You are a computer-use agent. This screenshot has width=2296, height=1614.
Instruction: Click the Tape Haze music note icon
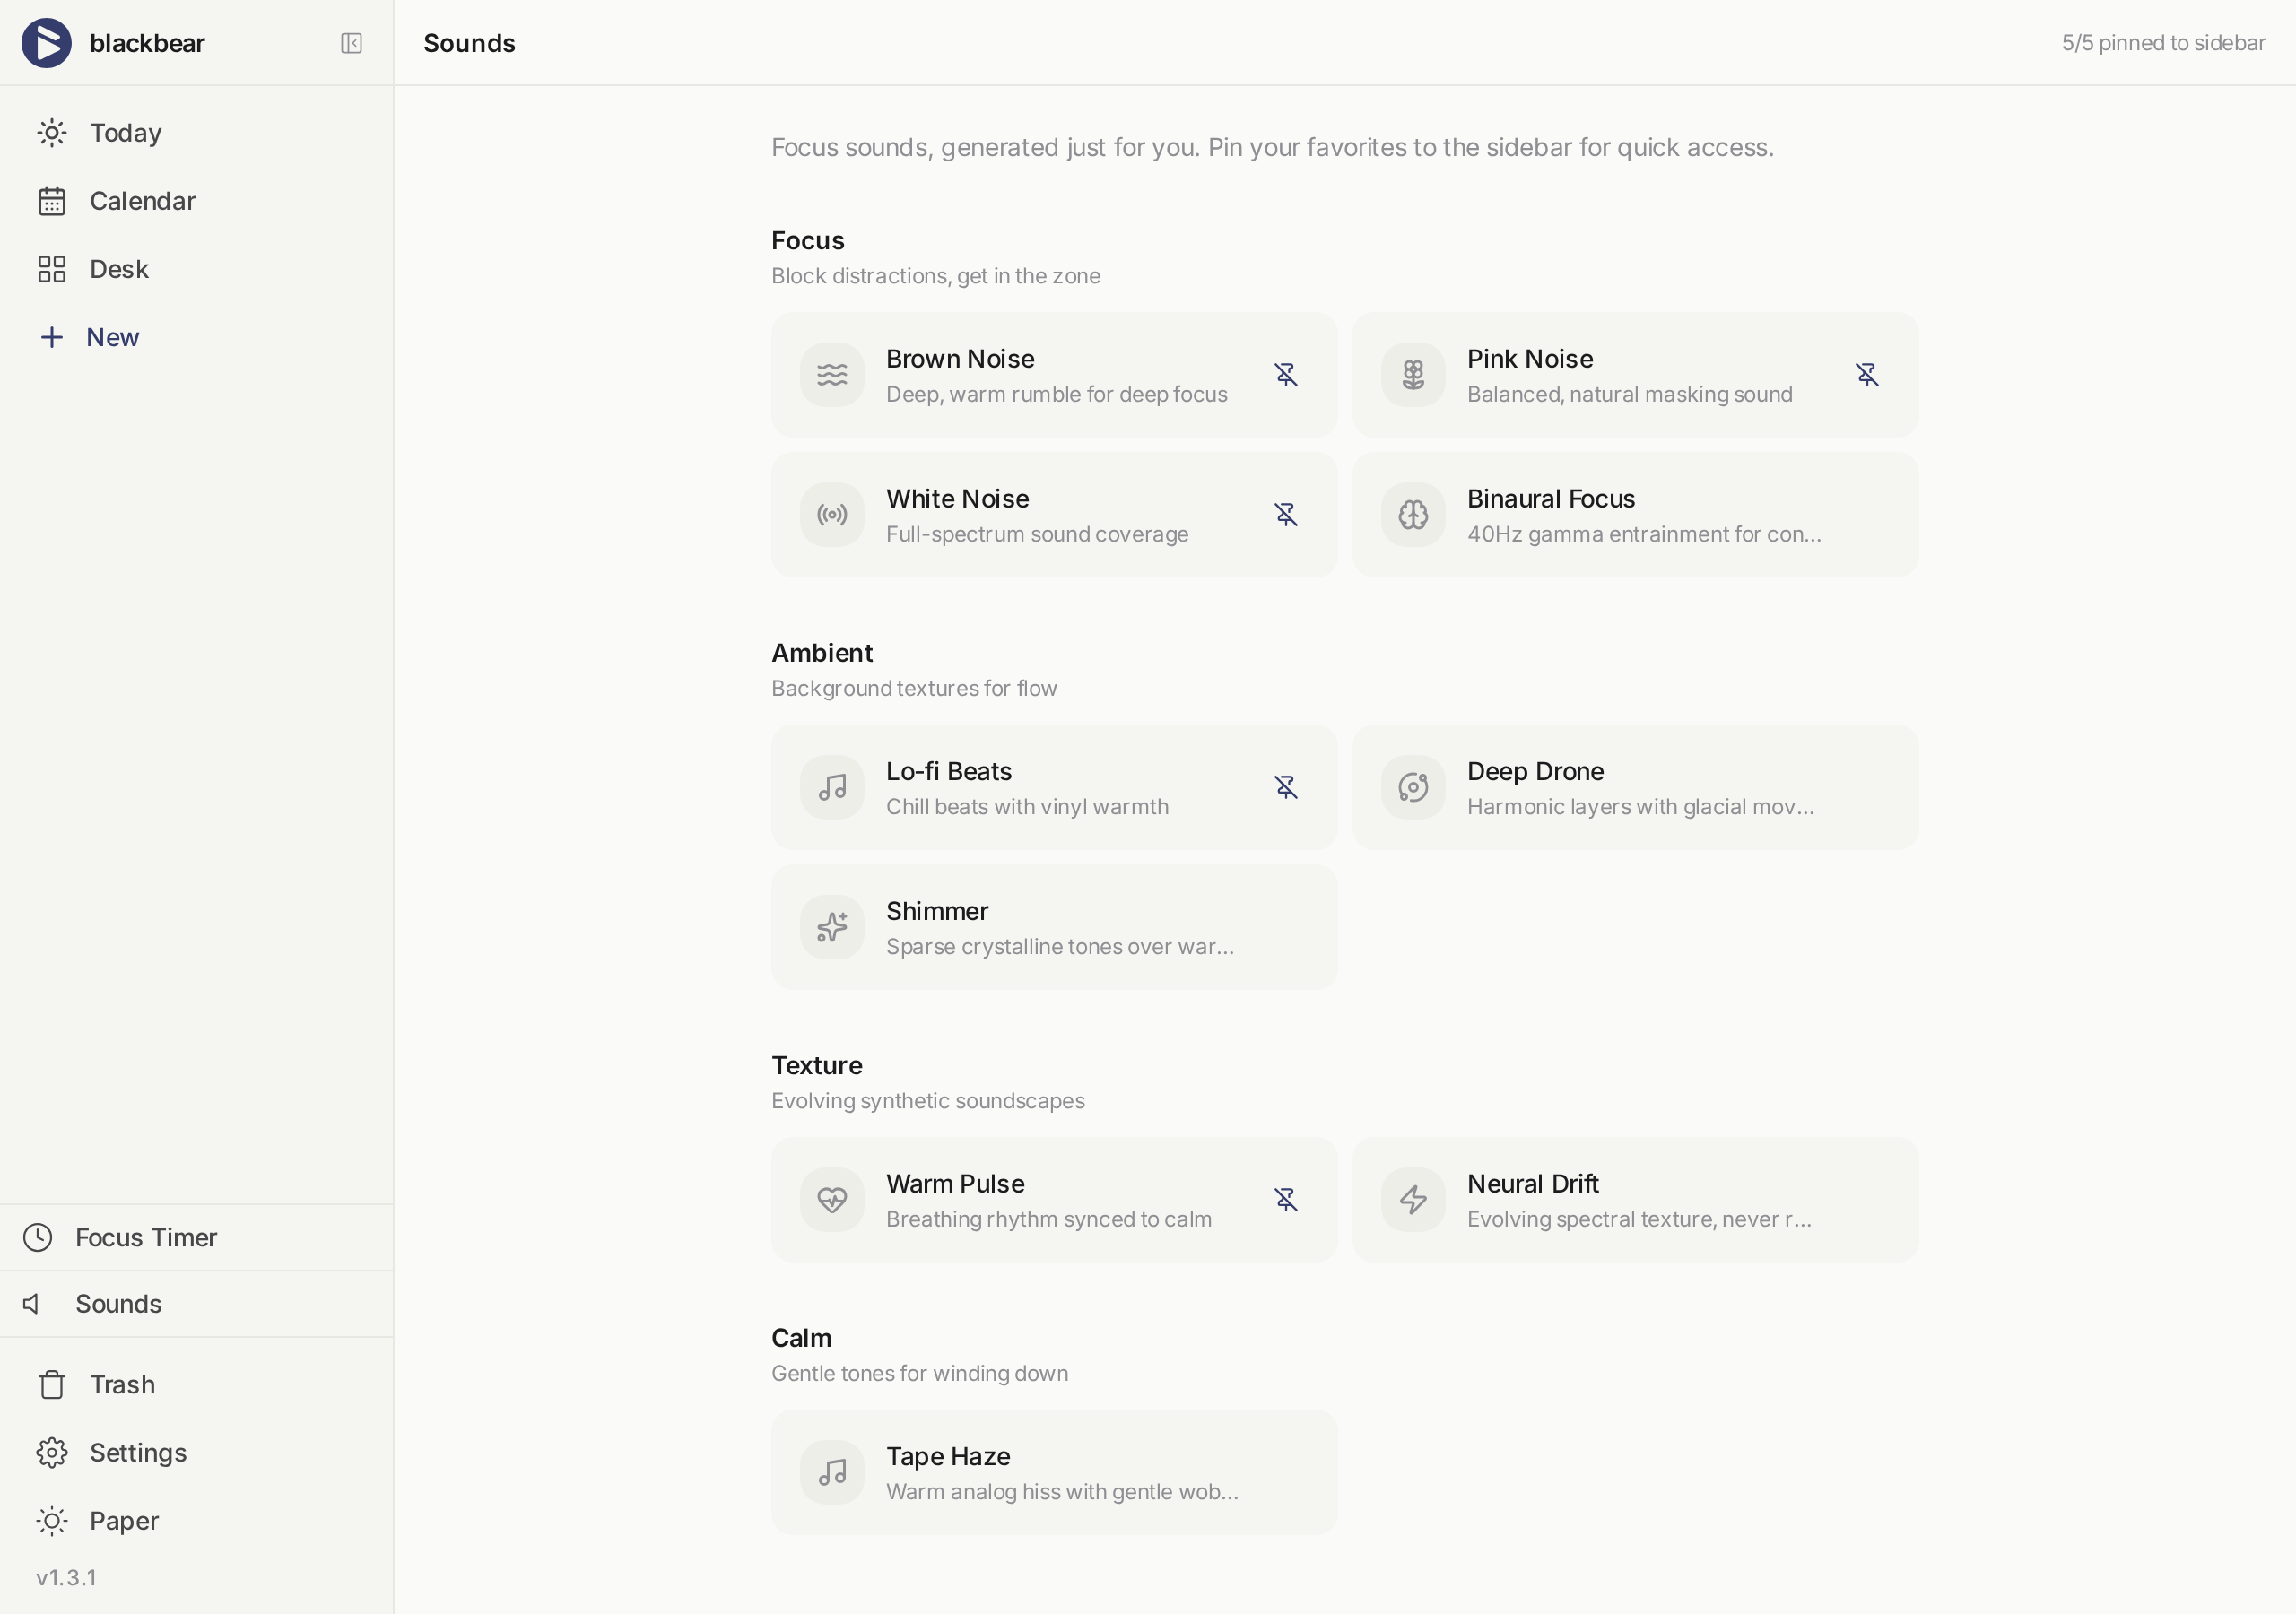point(831,1472)
